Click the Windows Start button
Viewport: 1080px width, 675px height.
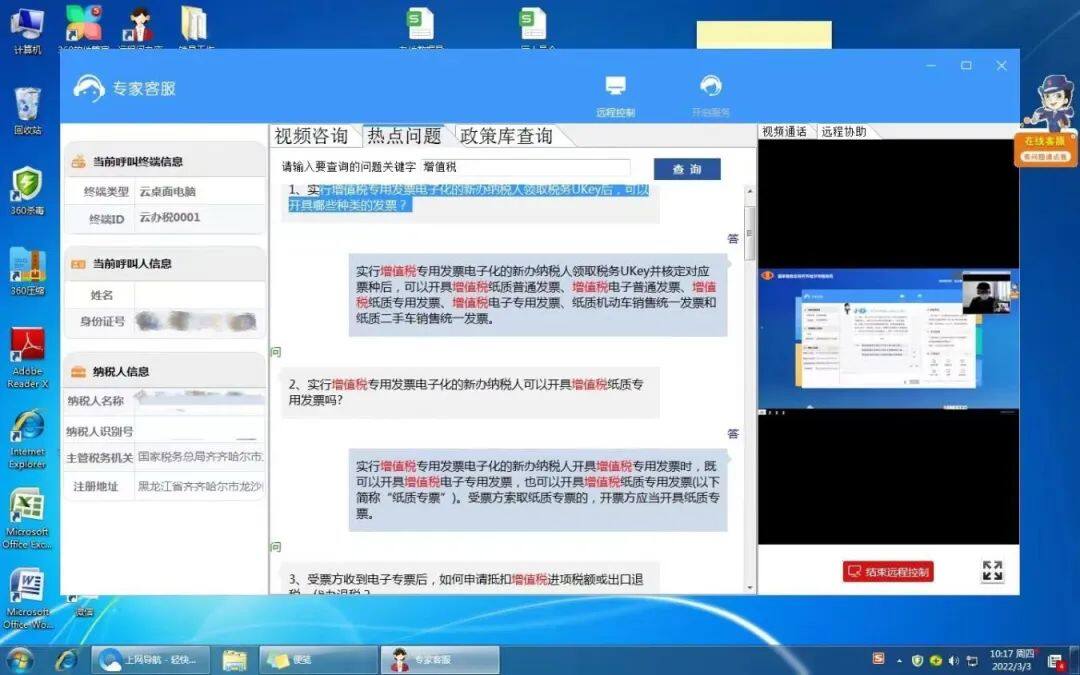[x=19, y=659]
